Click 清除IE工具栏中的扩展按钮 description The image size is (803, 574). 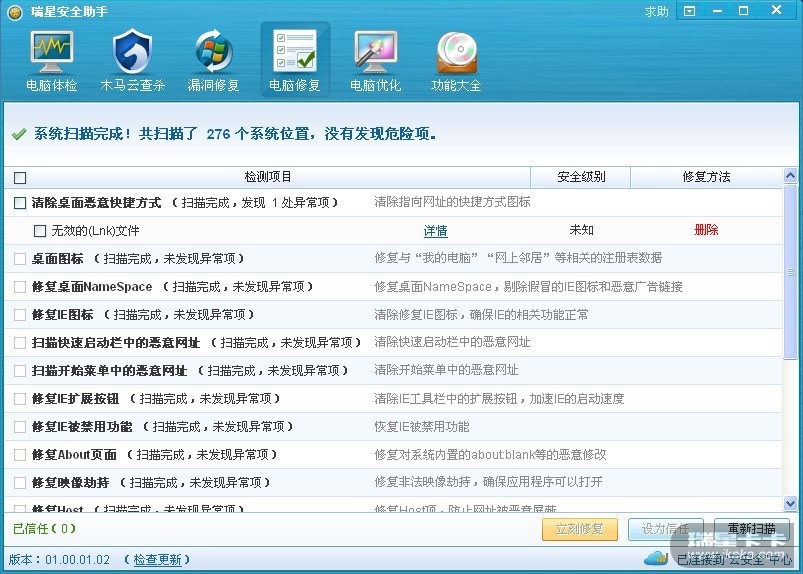point(499,398)
